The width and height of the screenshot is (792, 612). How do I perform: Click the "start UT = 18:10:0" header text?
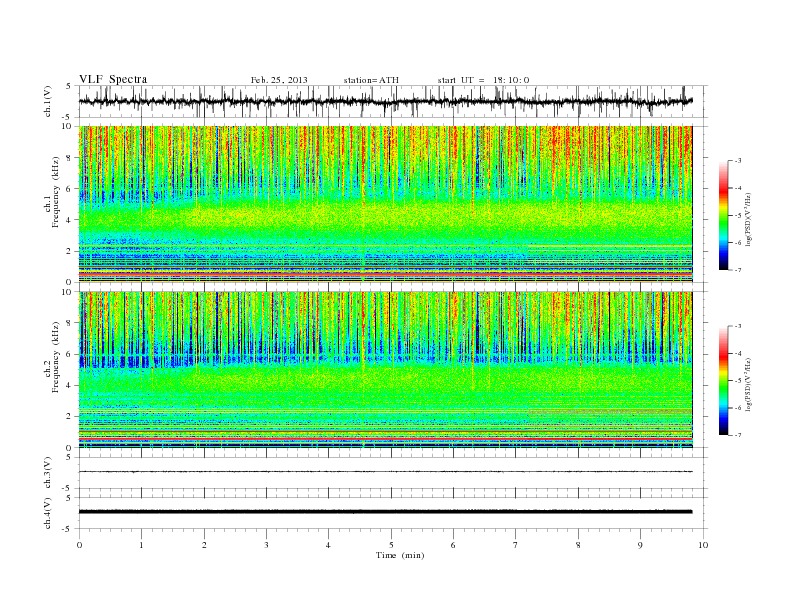[483, 80]
